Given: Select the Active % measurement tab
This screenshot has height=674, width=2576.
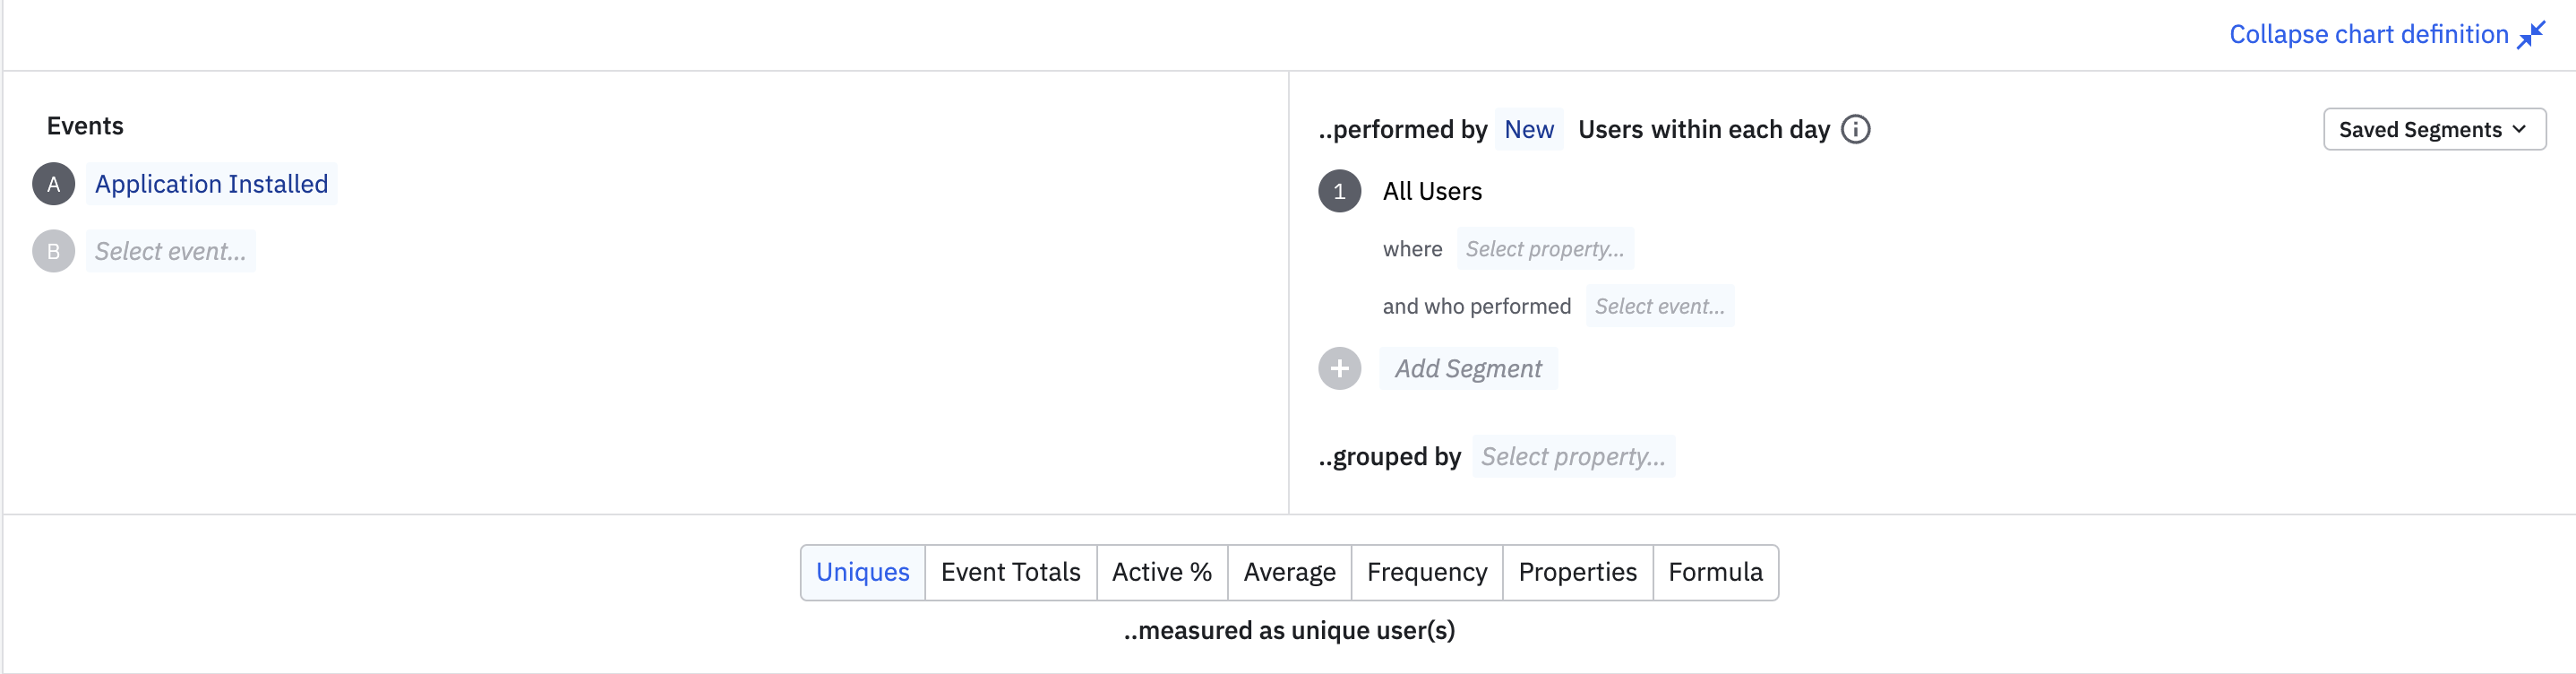Looking at the screenshot, I should coord(1161,572).
